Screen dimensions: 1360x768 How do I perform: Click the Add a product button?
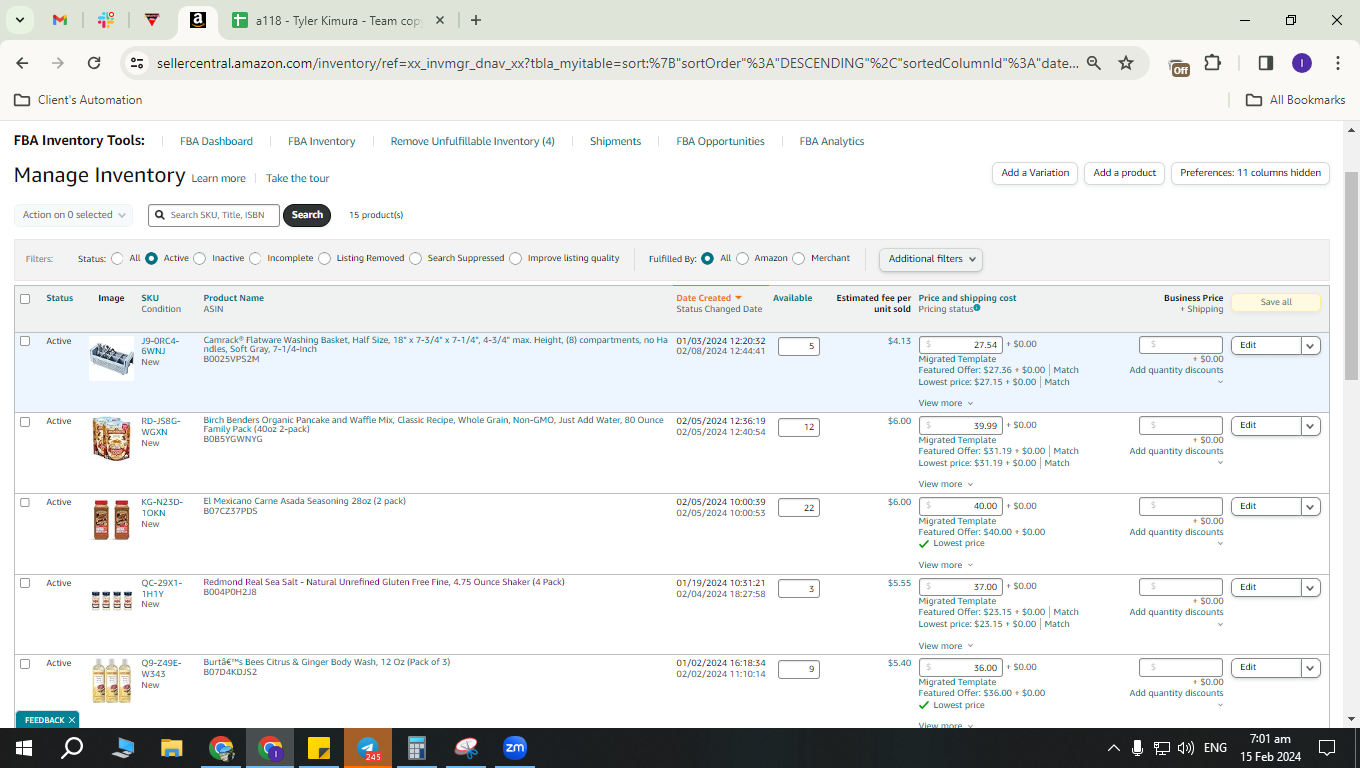click(1124, 173)
